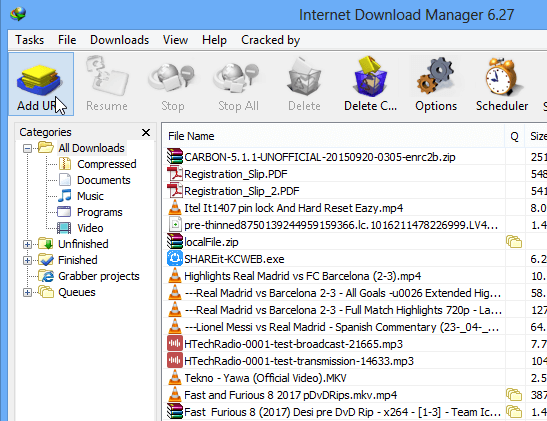Click the PDF icon of Registration_Slip_2.PDF

175,191
